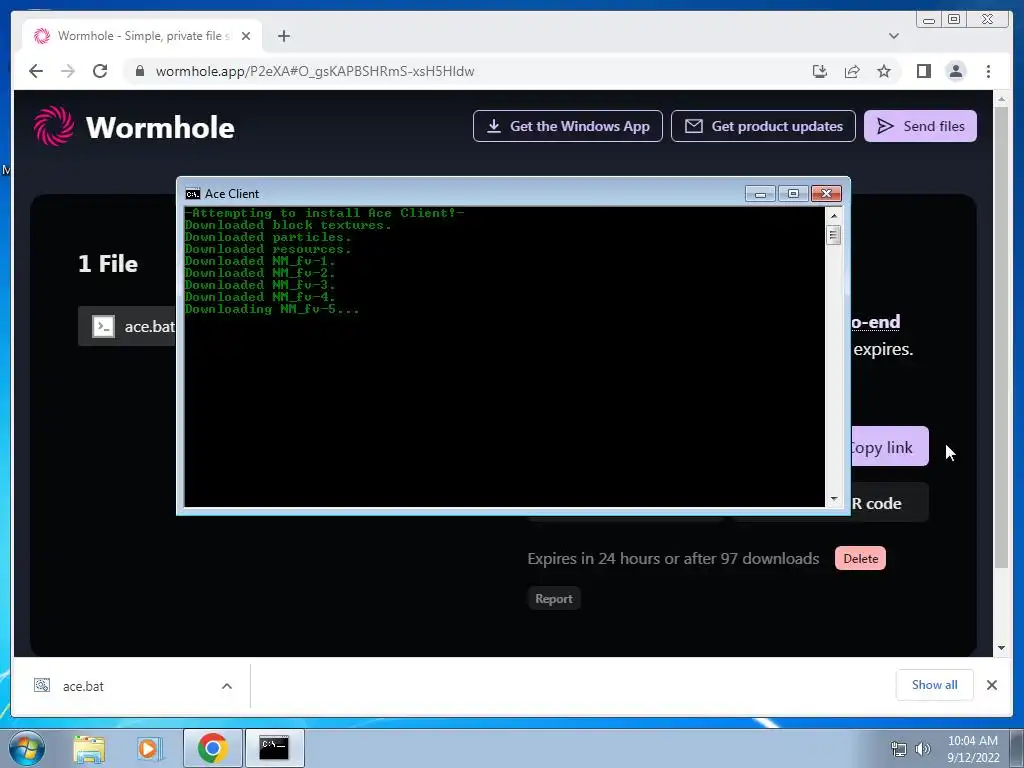Click the Copy link button
This screenshot has width=1024, height=768.
pos(889,447)
